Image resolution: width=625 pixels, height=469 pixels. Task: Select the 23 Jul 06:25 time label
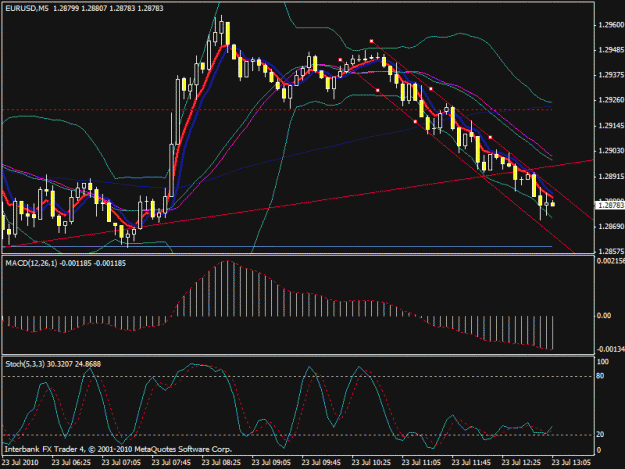point(71,462)
